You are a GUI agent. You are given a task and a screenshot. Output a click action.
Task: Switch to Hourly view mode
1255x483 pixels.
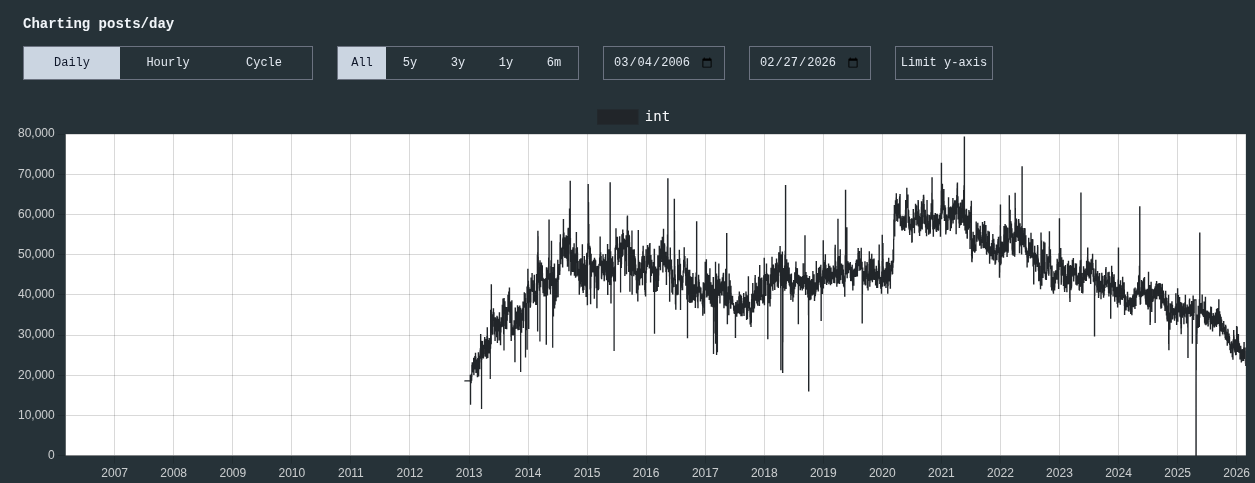(x=168, y=63)
